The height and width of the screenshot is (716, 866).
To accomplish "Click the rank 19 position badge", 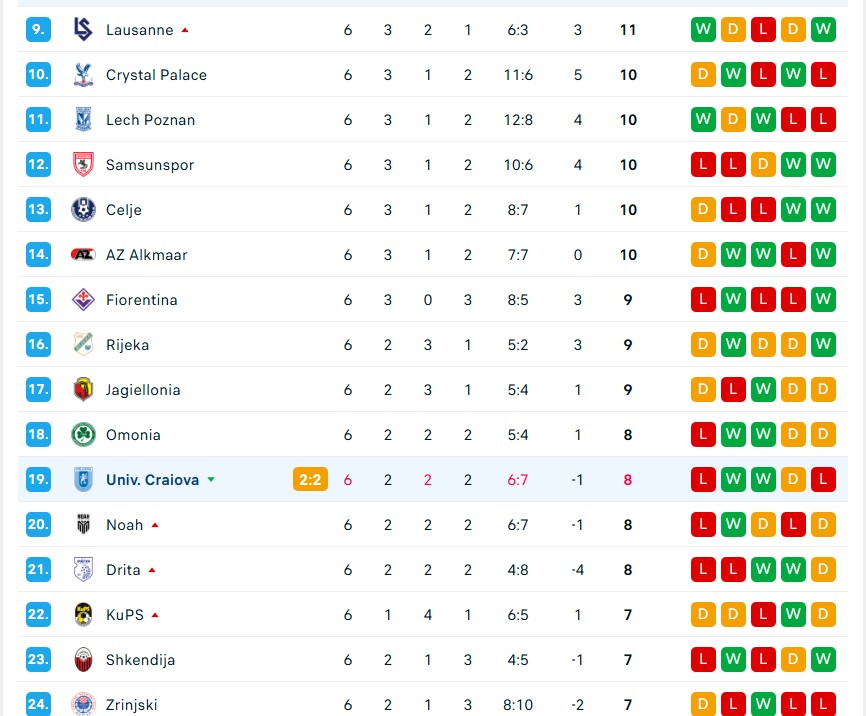I will [38, 480].
